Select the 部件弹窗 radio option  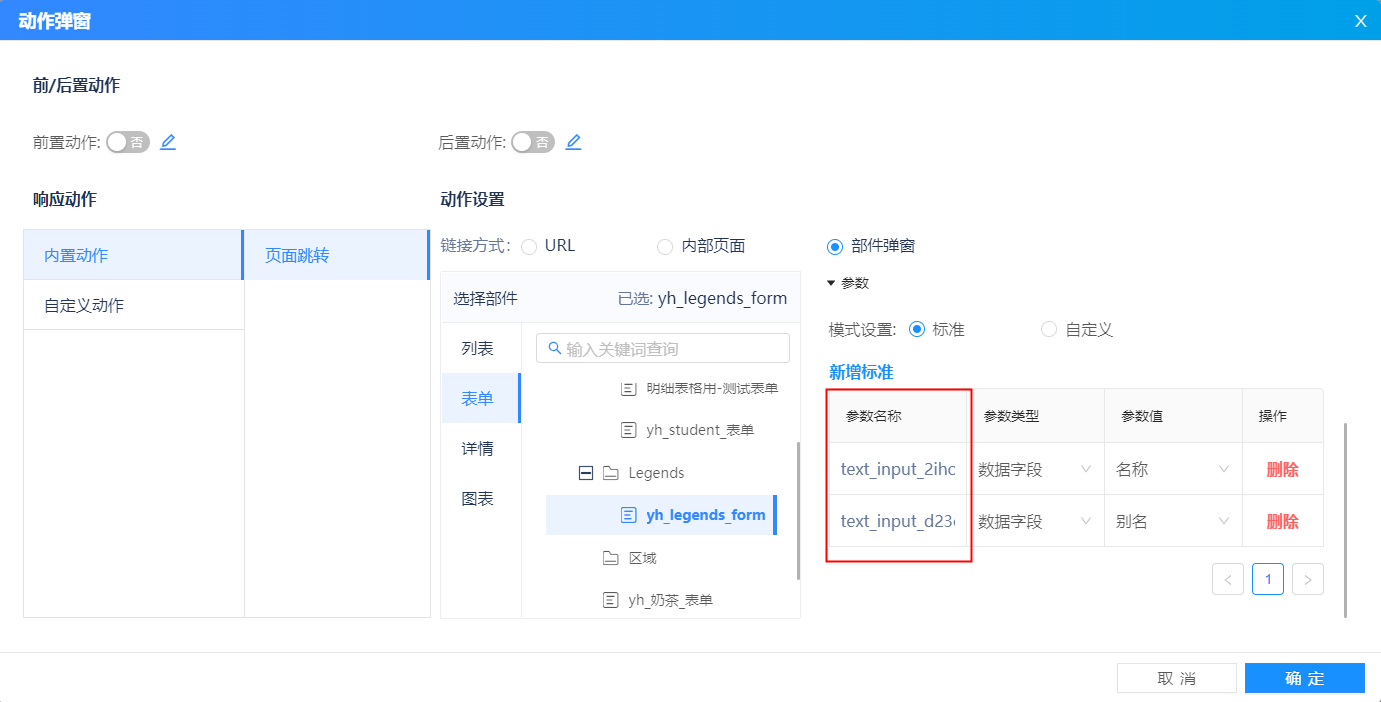pos(834,246)
